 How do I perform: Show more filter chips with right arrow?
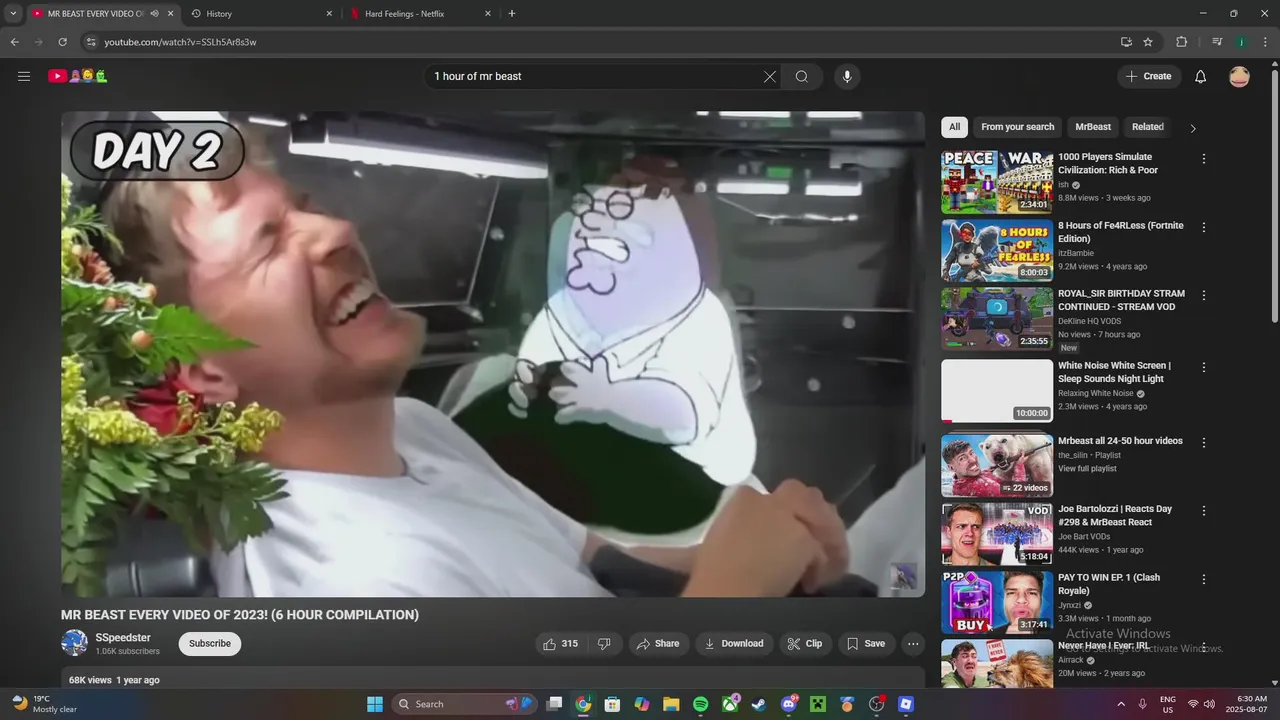pos(1192,128)
